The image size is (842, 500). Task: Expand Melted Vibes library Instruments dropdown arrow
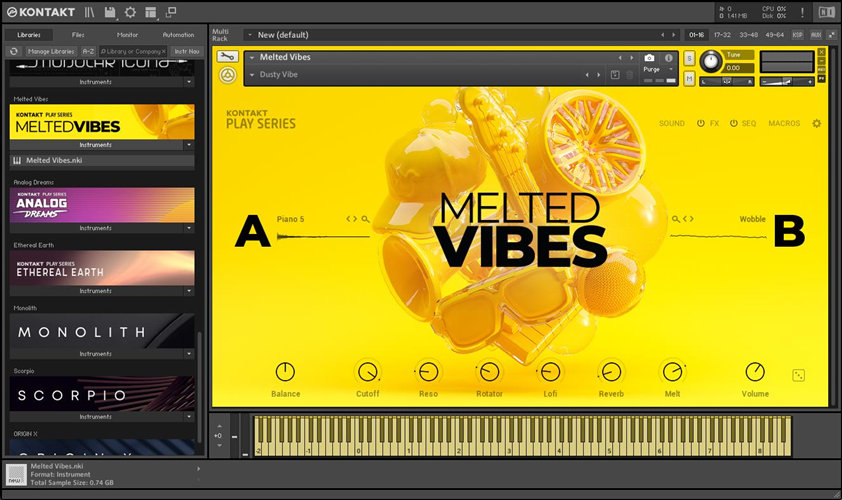click(188, 145)
